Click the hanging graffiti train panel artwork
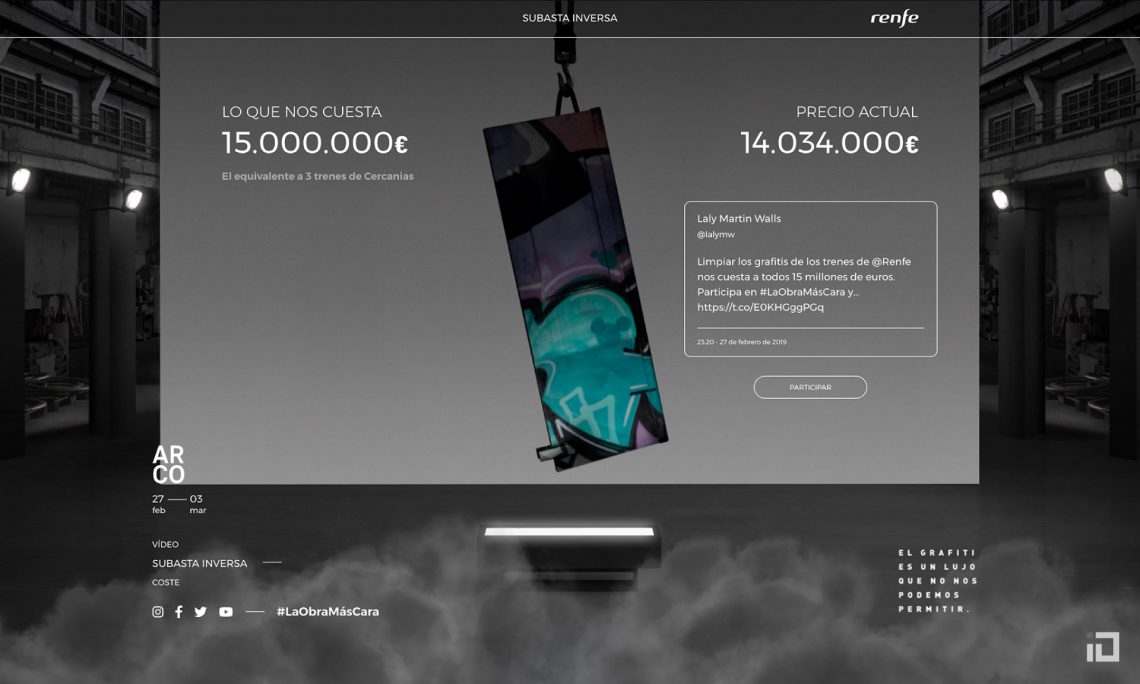The width and height of the screenshot is (1140, 684). 576,289
